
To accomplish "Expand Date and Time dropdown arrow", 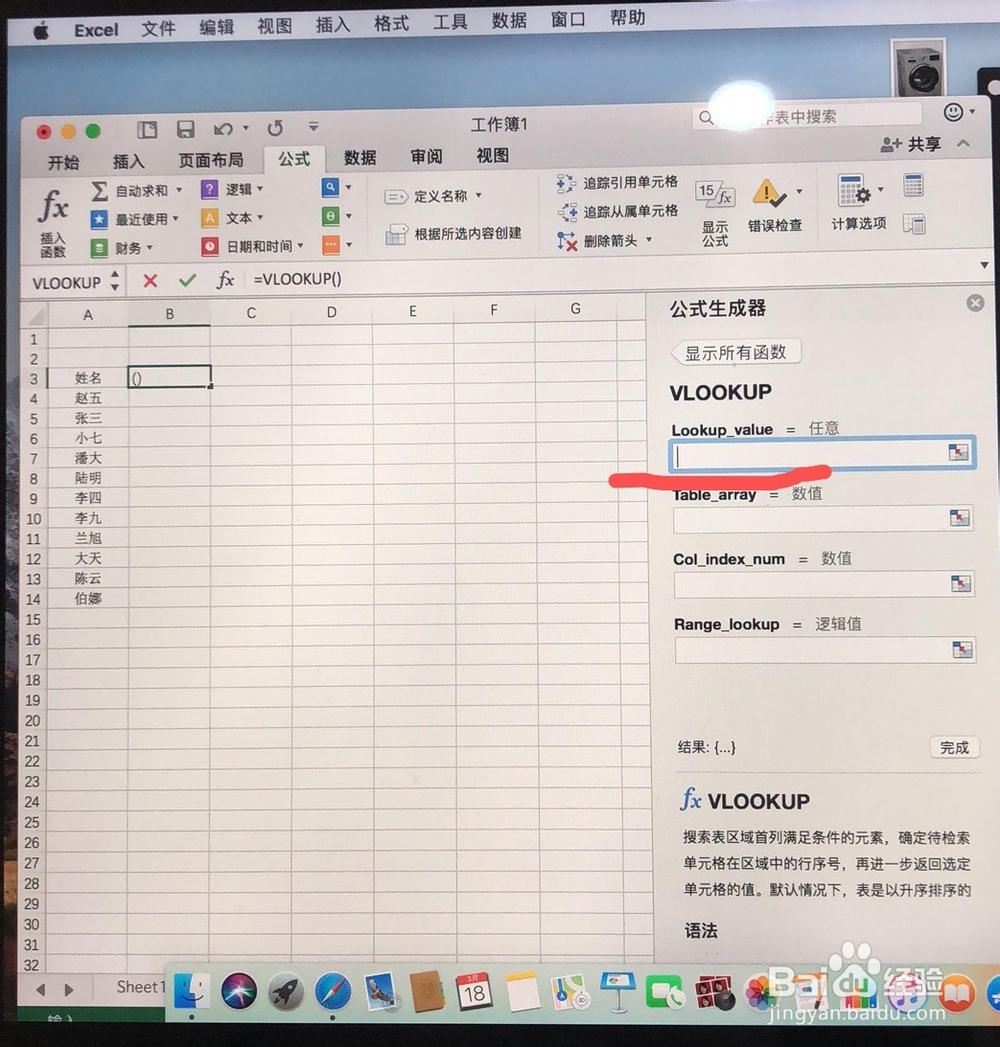I will pos(301,246).
